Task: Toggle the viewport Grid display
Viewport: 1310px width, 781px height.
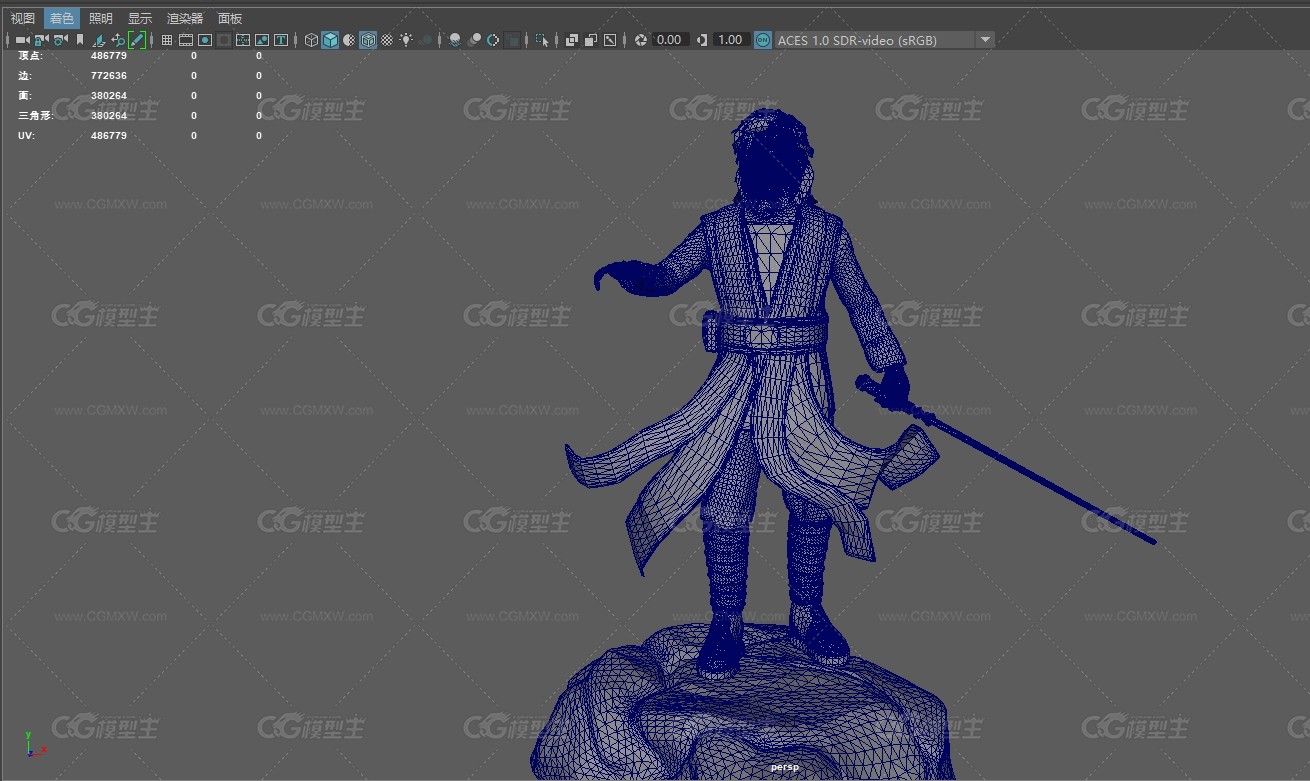Action: point(167,40)
